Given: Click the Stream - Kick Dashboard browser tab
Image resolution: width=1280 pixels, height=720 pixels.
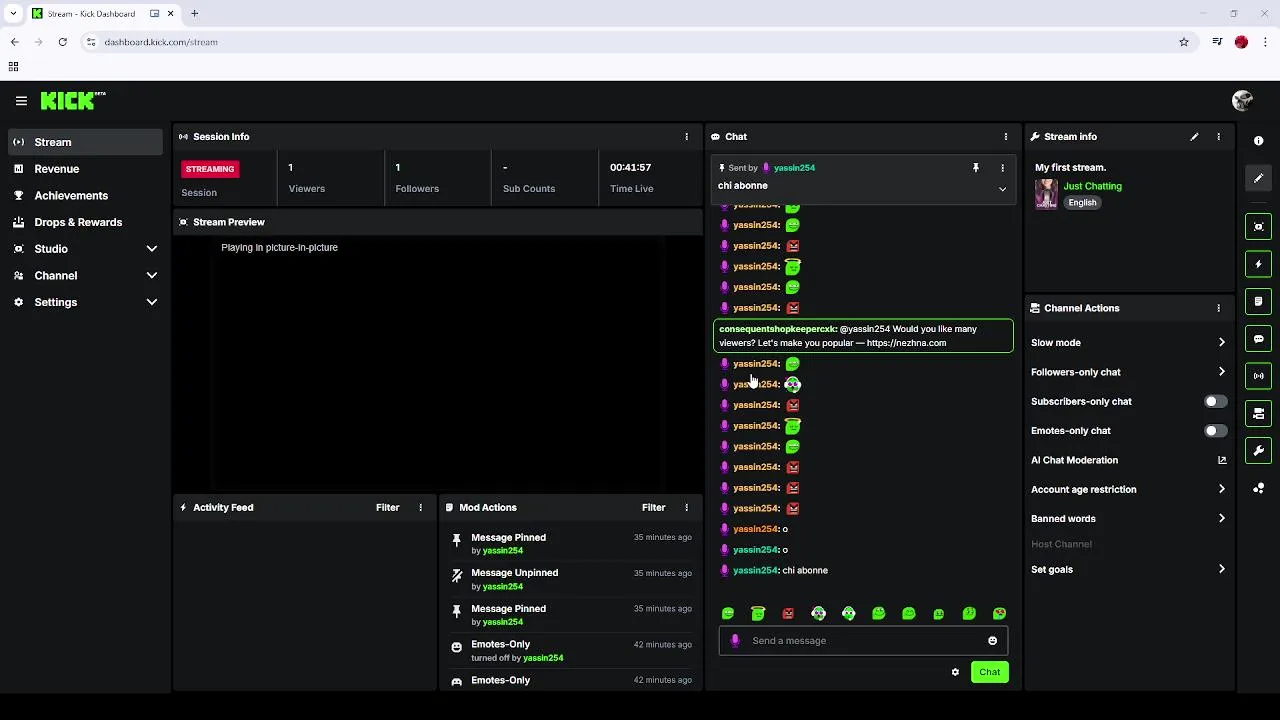Looking at the screenshot, I should point(102,14).
